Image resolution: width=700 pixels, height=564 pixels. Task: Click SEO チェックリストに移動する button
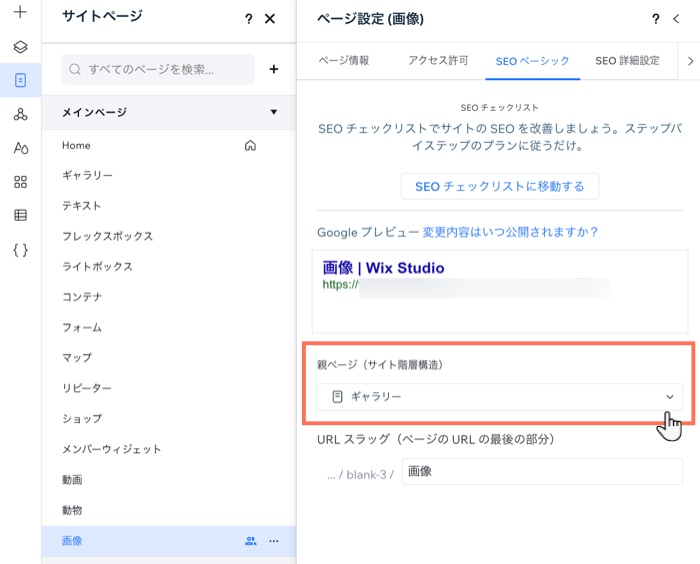500,186
